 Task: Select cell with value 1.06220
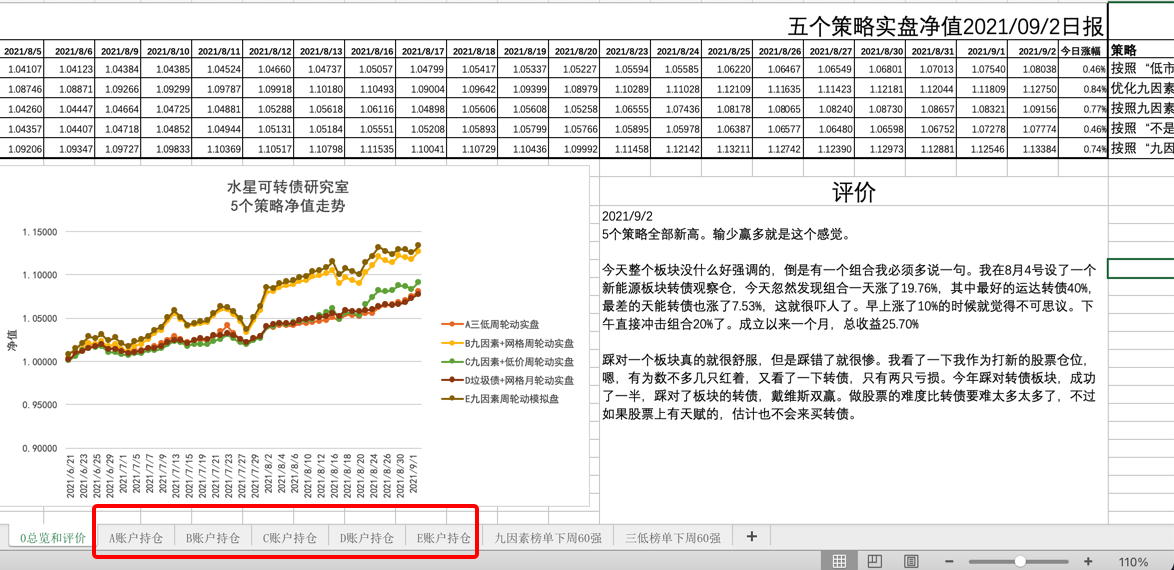click(x=729, y=69)
